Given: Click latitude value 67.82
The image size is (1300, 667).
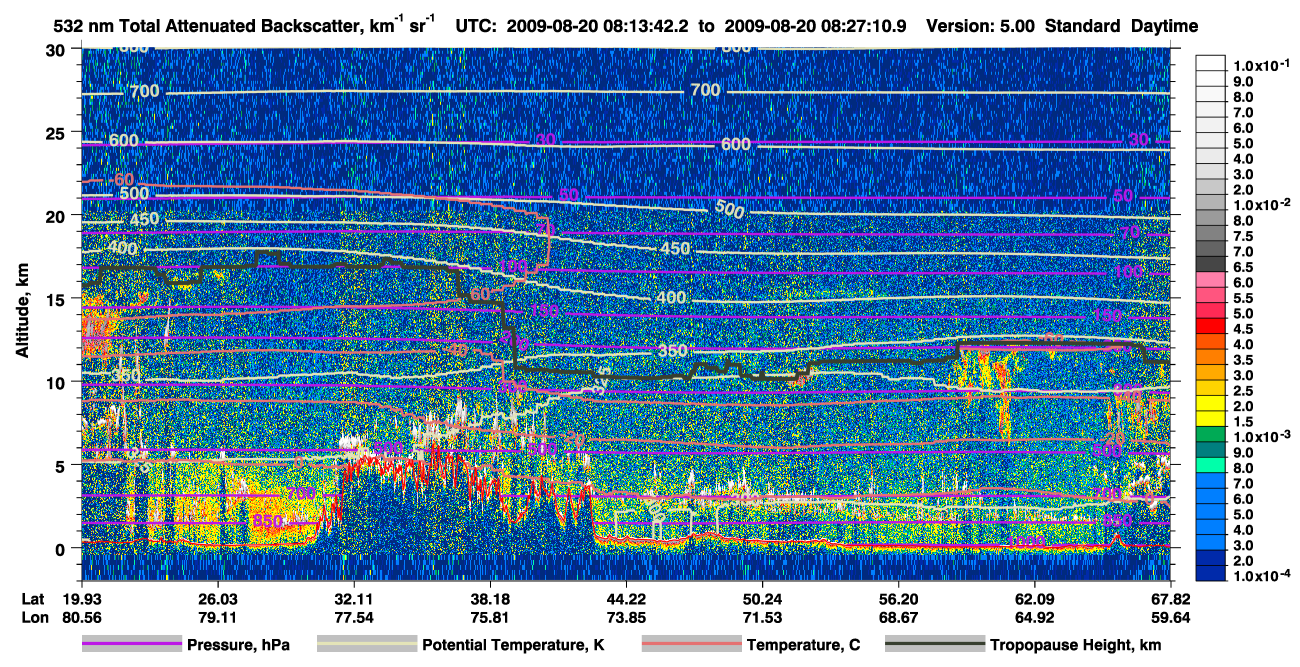Looking at the screenshot, I should point(1170,598).
